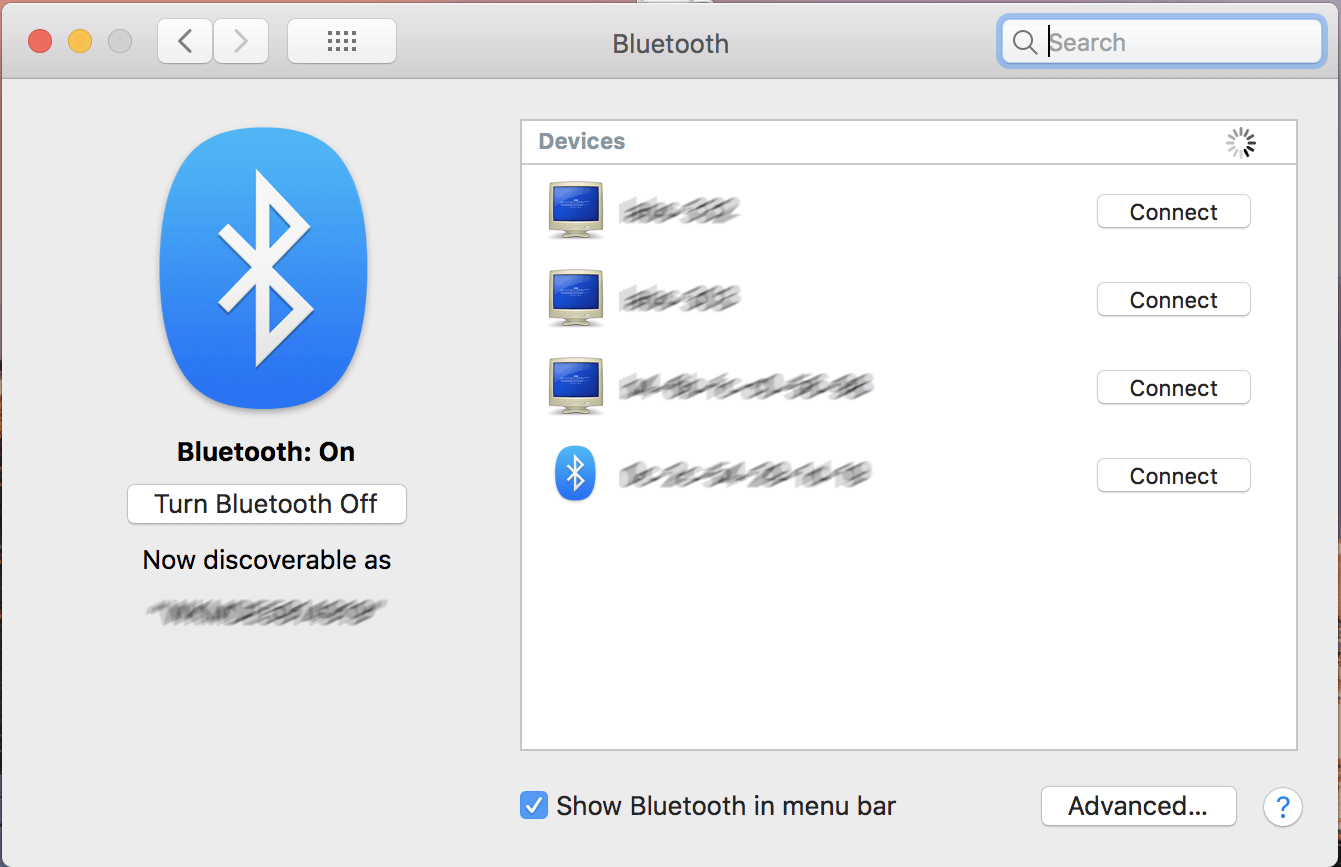Connect to the second listed device
This screenshot has width=1341, height=867.
[1173, 300]
